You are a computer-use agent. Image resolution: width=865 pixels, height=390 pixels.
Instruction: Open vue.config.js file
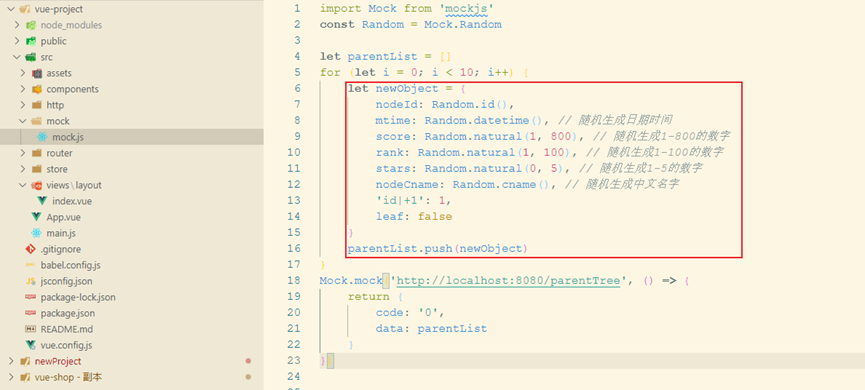click(x=66, y=345)
